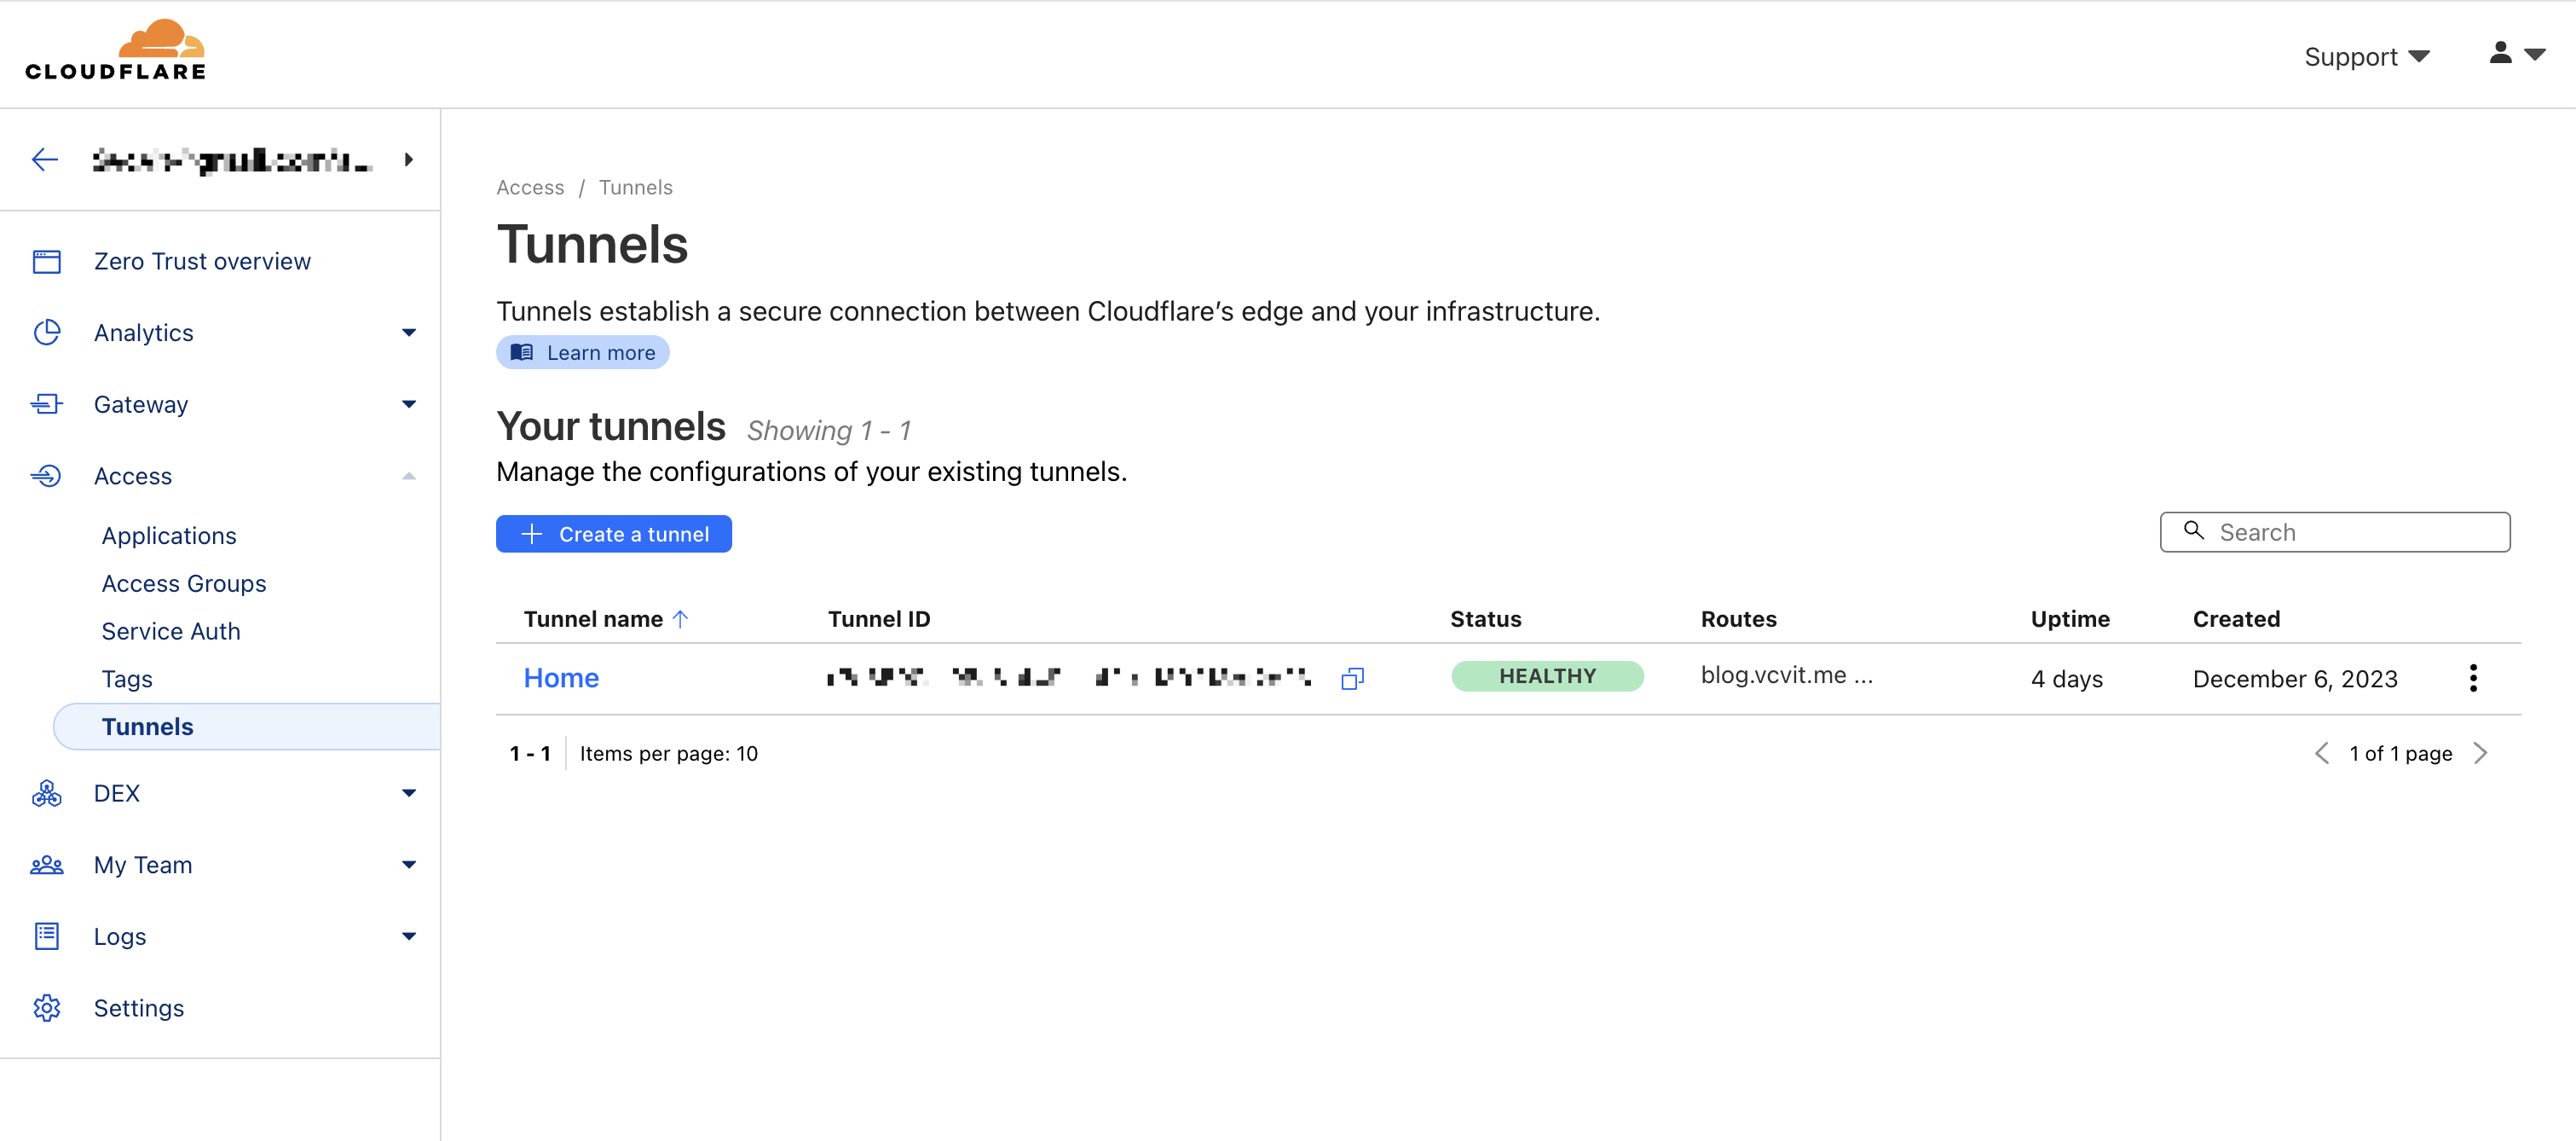Click the Zero Trust overview icon
2576x1141 pixels.
[x=47, y=262]
